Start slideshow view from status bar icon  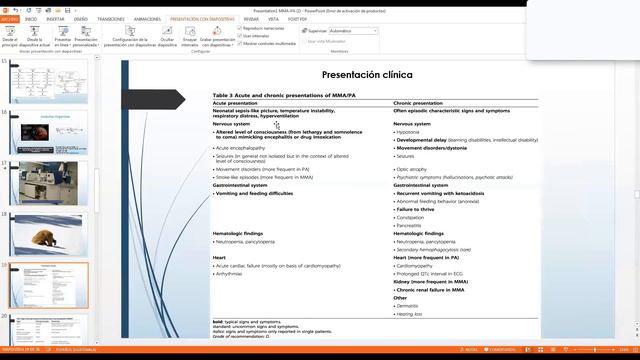point(566,350)
